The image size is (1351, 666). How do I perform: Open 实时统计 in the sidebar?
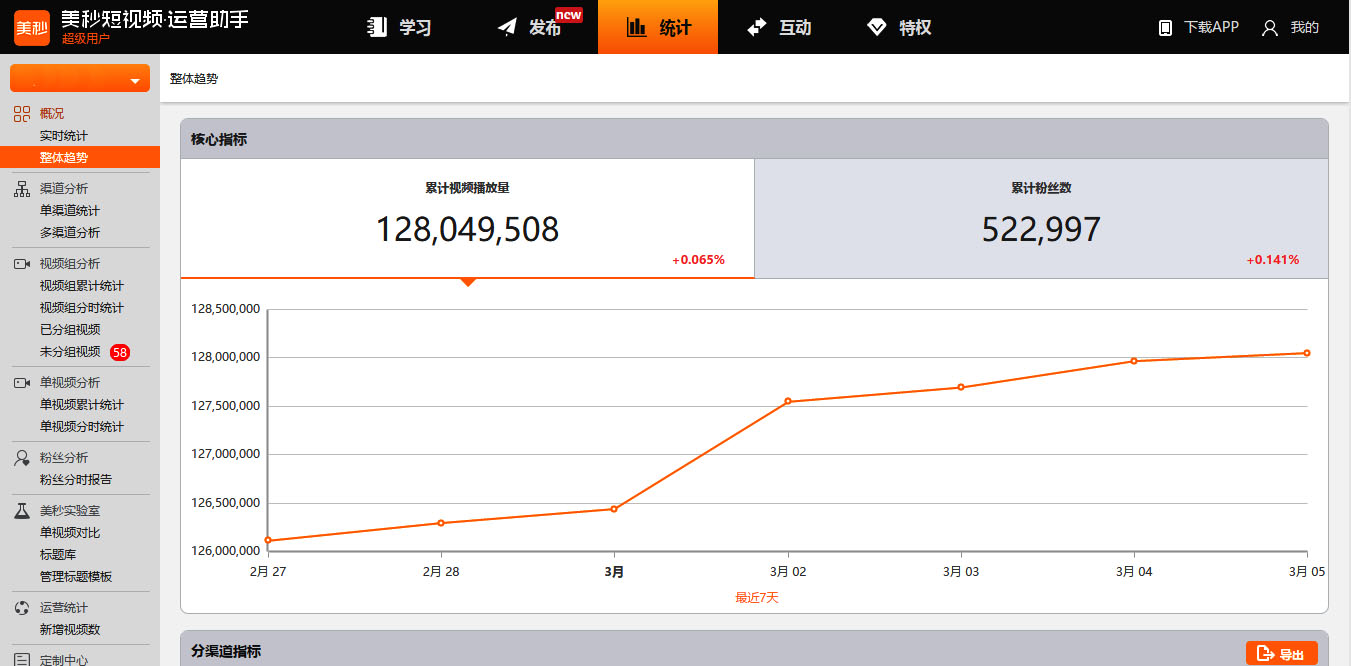click(x=64, y=136)
